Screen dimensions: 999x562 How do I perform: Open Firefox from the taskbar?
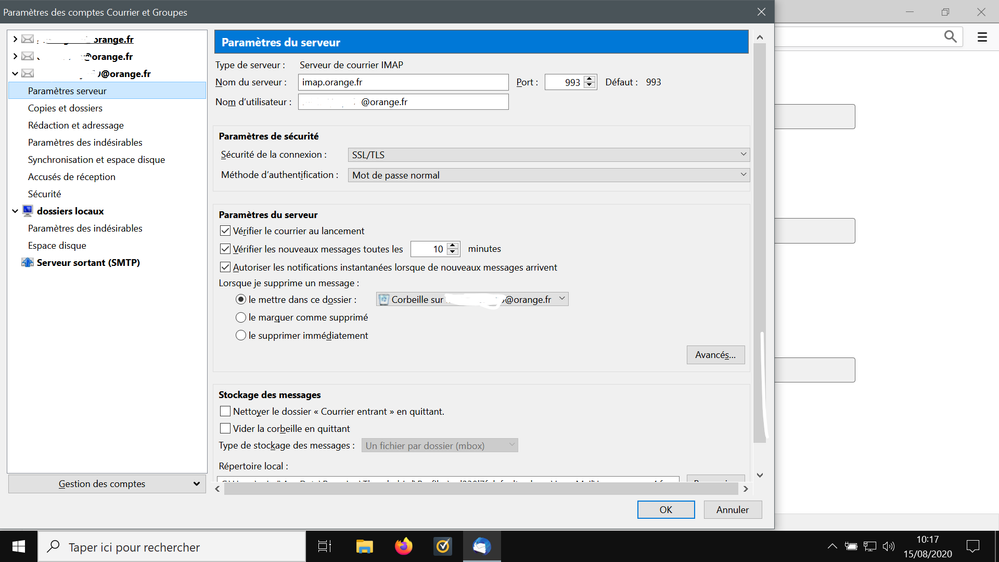pyautogui.click(x=404, y=546)
